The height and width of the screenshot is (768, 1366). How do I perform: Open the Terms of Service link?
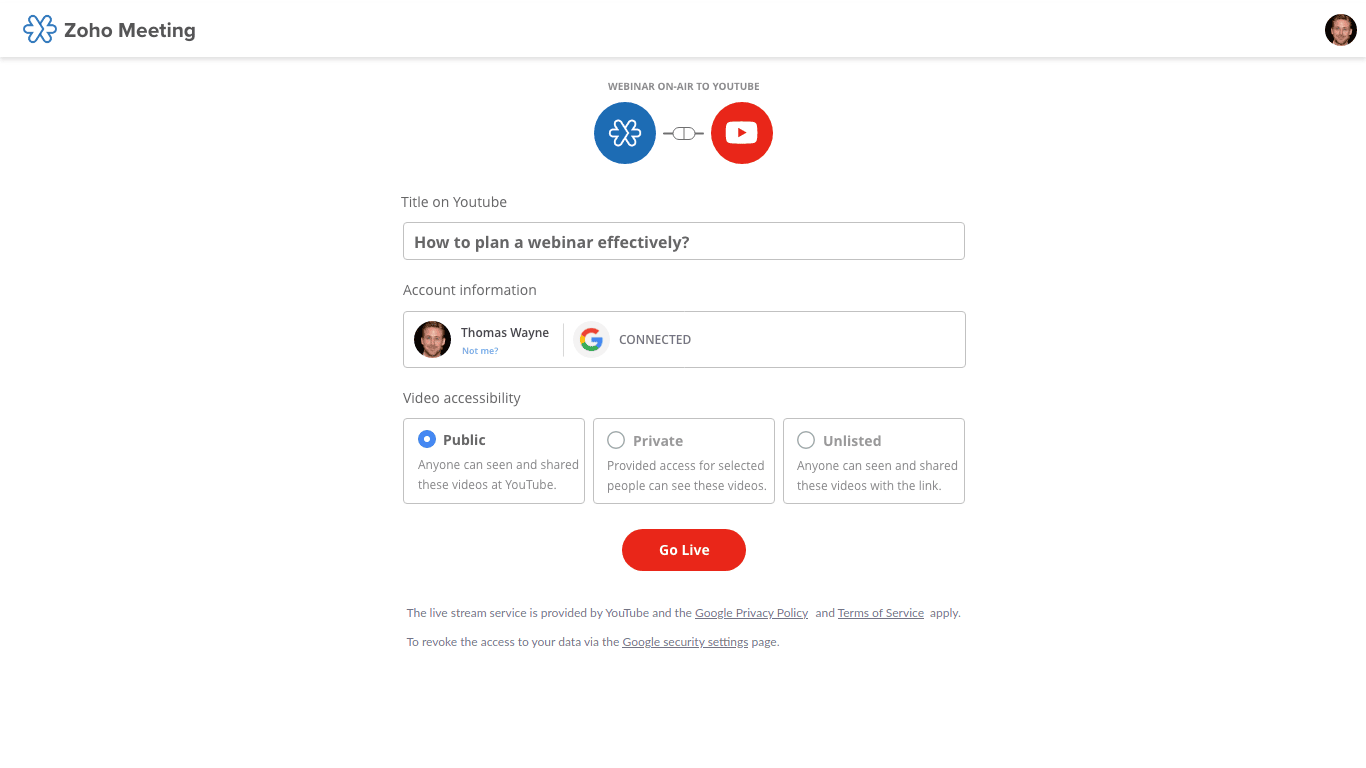pyautogui.click(x=880, y=612)
